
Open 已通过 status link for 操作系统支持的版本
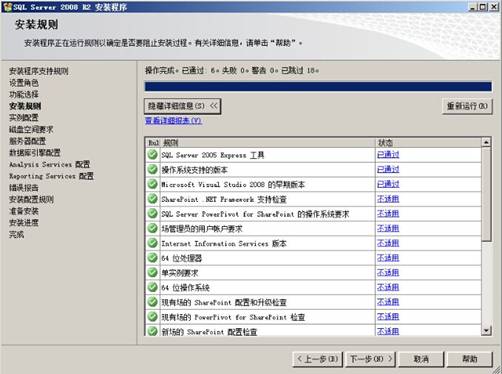tap(388, 169)
